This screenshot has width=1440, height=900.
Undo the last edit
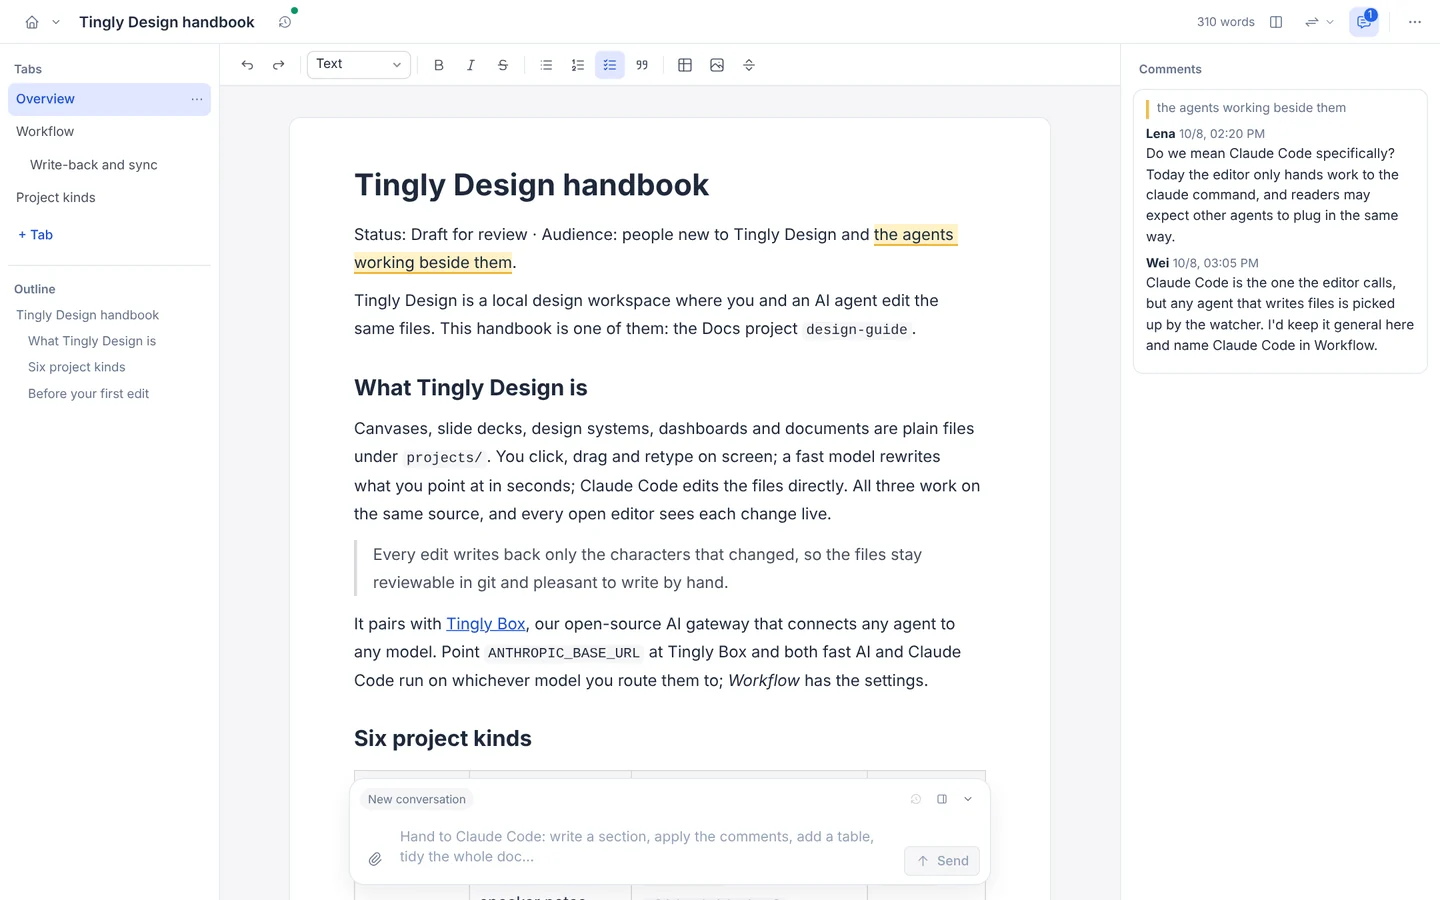(247, 65)
